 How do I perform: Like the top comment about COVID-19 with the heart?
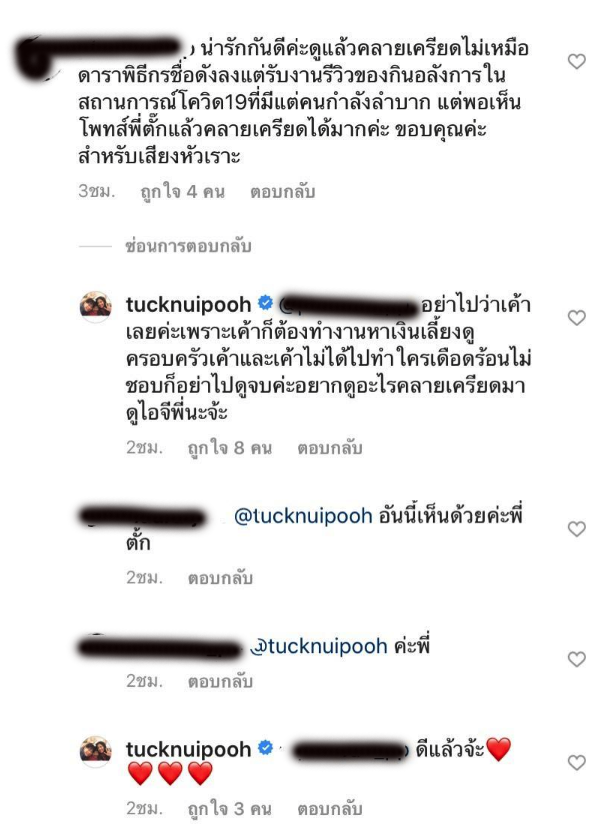point(577,62)
